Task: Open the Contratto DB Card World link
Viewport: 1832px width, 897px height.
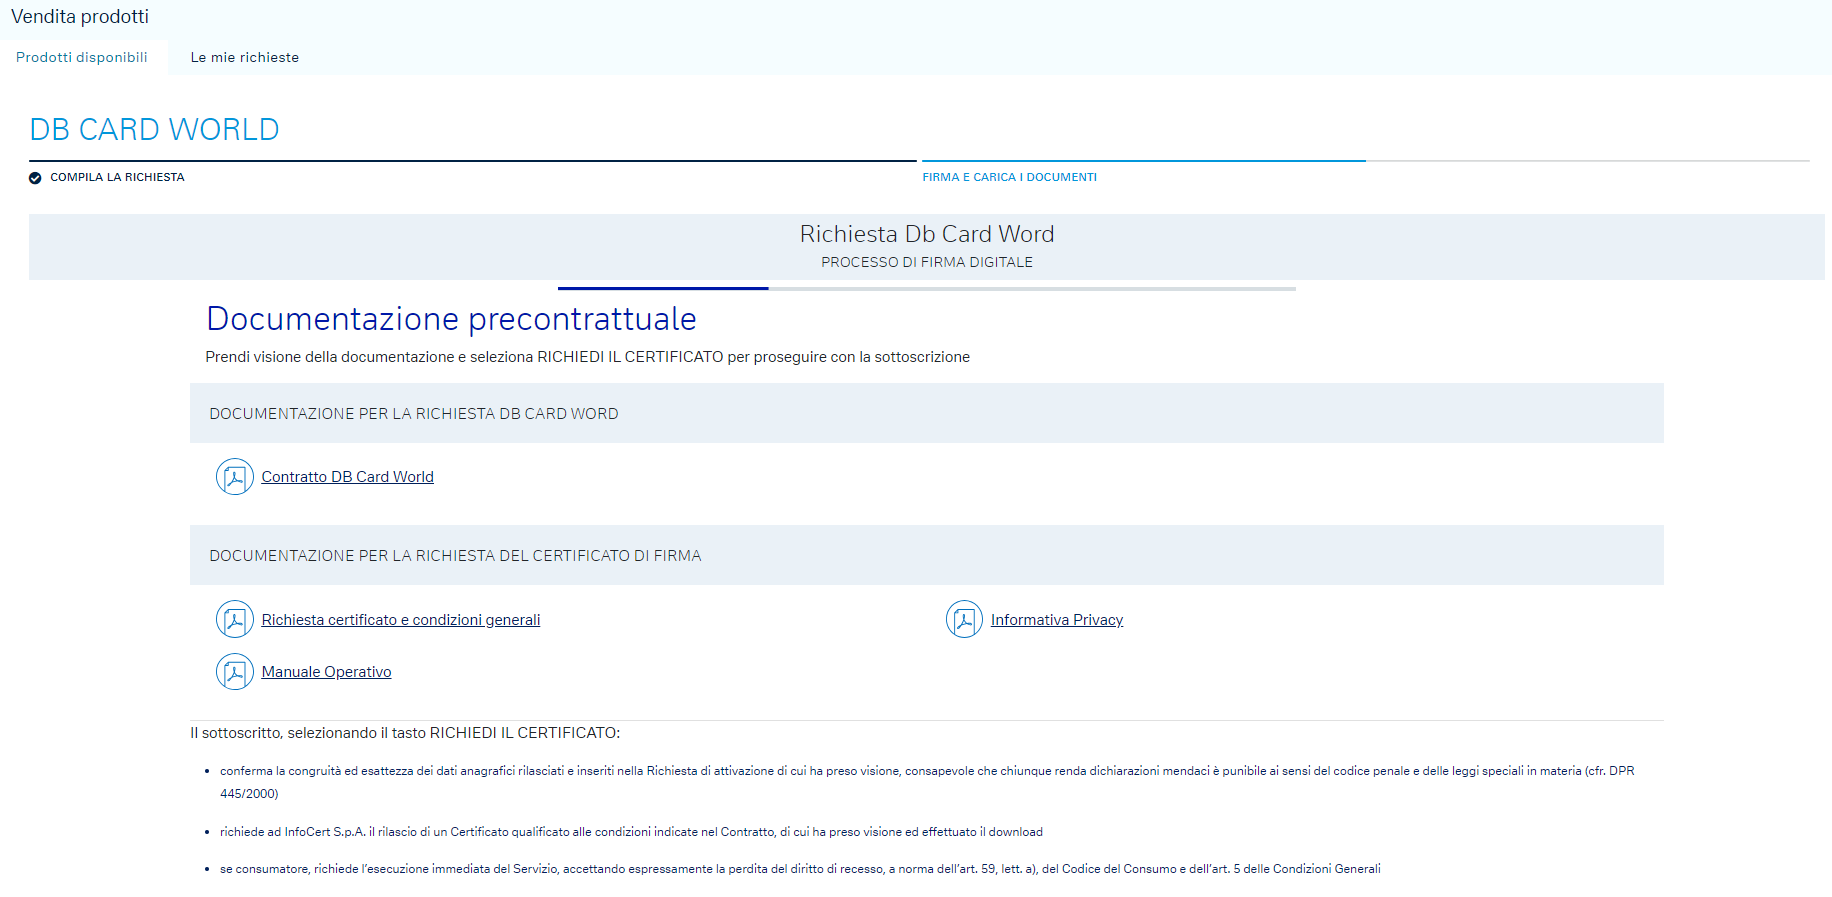Action: pyautogui.click(x=347, y=477)
